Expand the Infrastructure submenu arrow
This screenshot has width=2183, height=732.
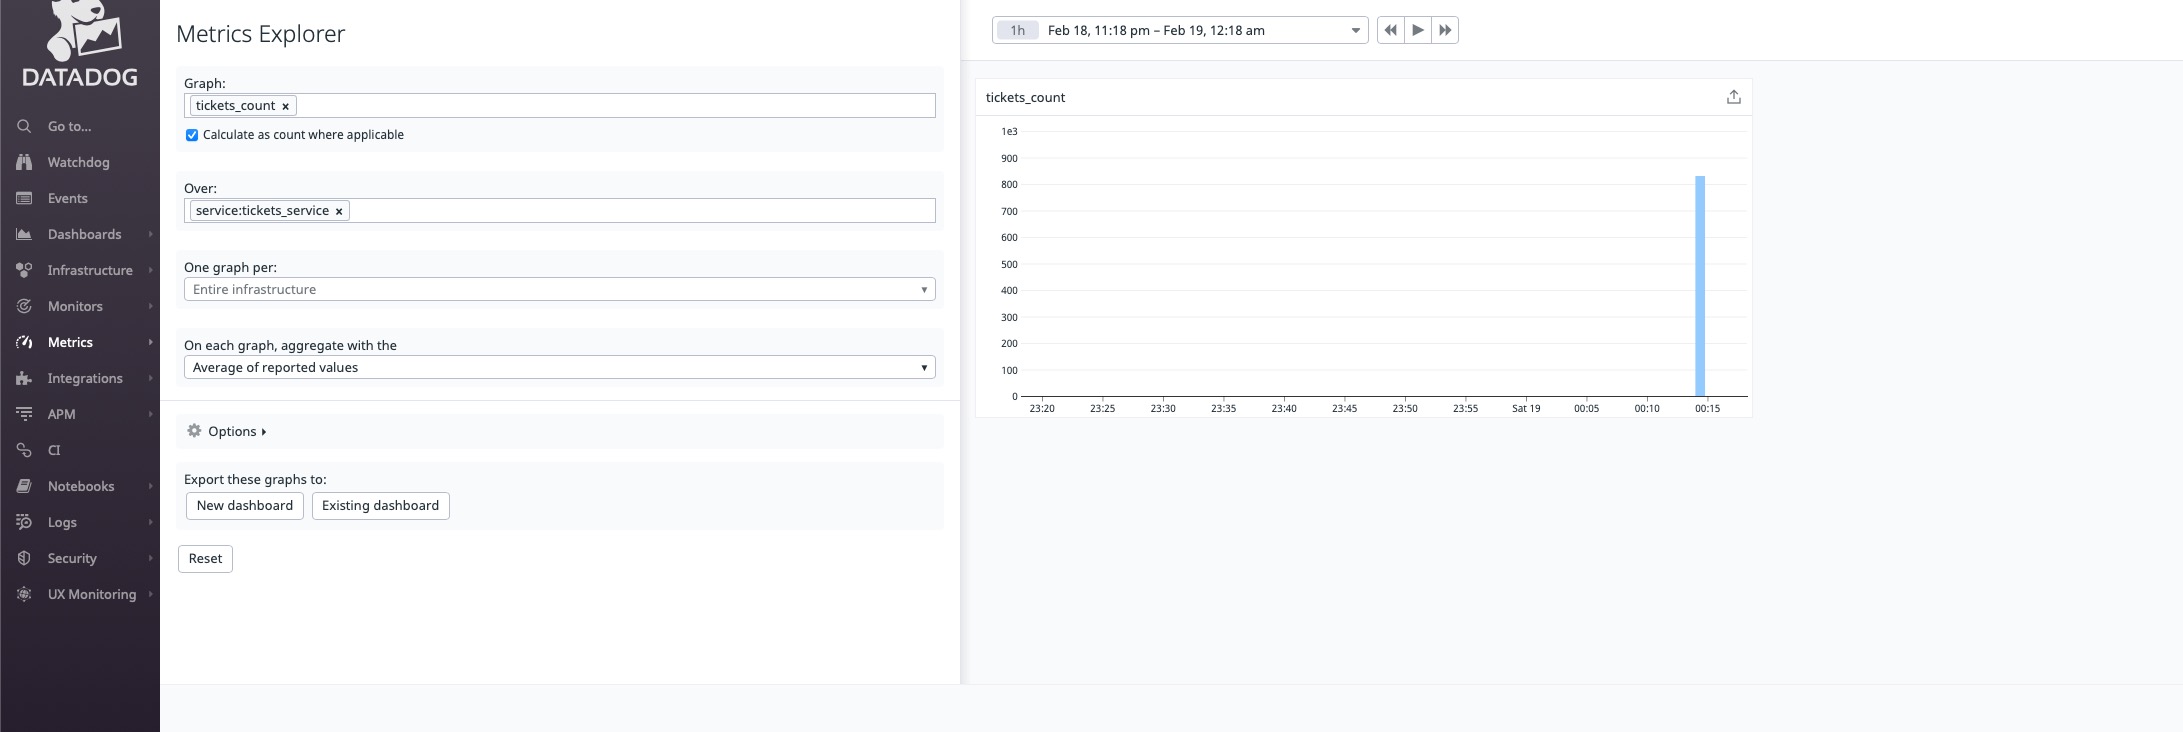(x=151, y=270)
